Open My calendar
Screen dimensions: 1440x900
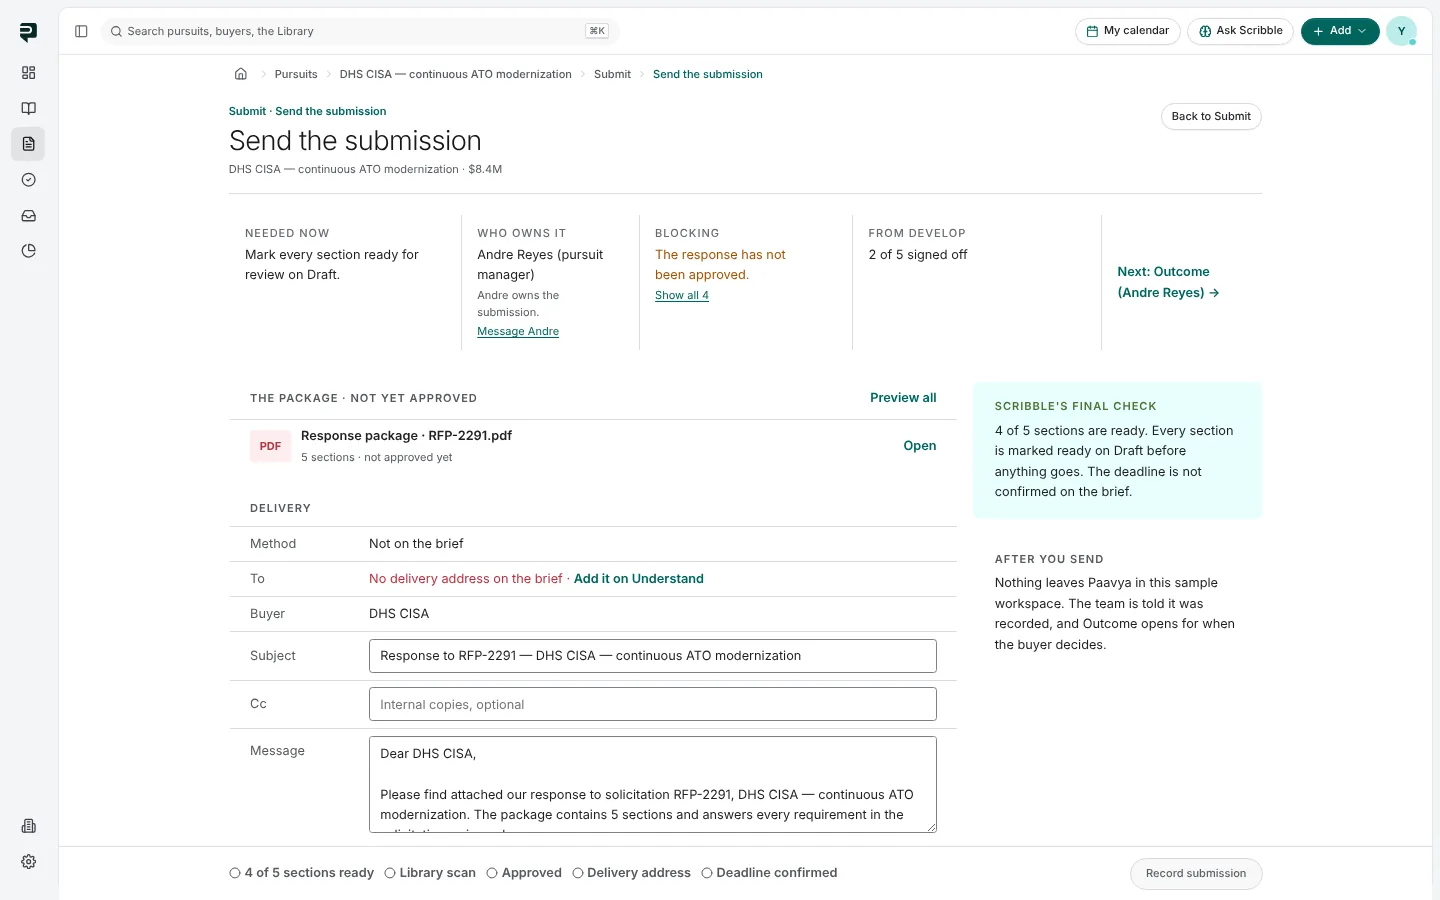(1128, 31)
